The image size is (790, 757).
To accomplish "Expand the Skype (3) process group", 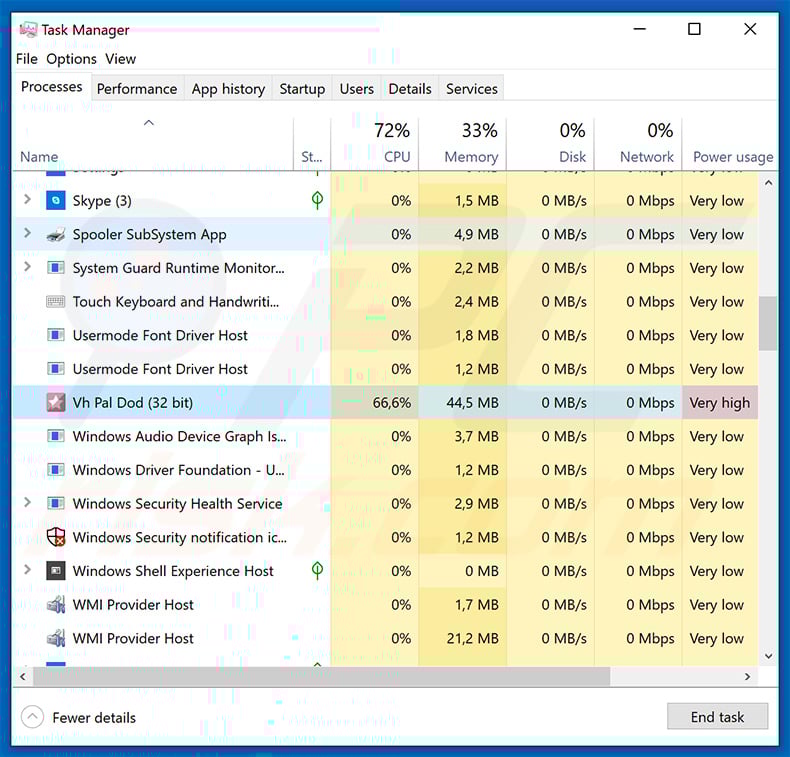I will click(x=28, y=199).
